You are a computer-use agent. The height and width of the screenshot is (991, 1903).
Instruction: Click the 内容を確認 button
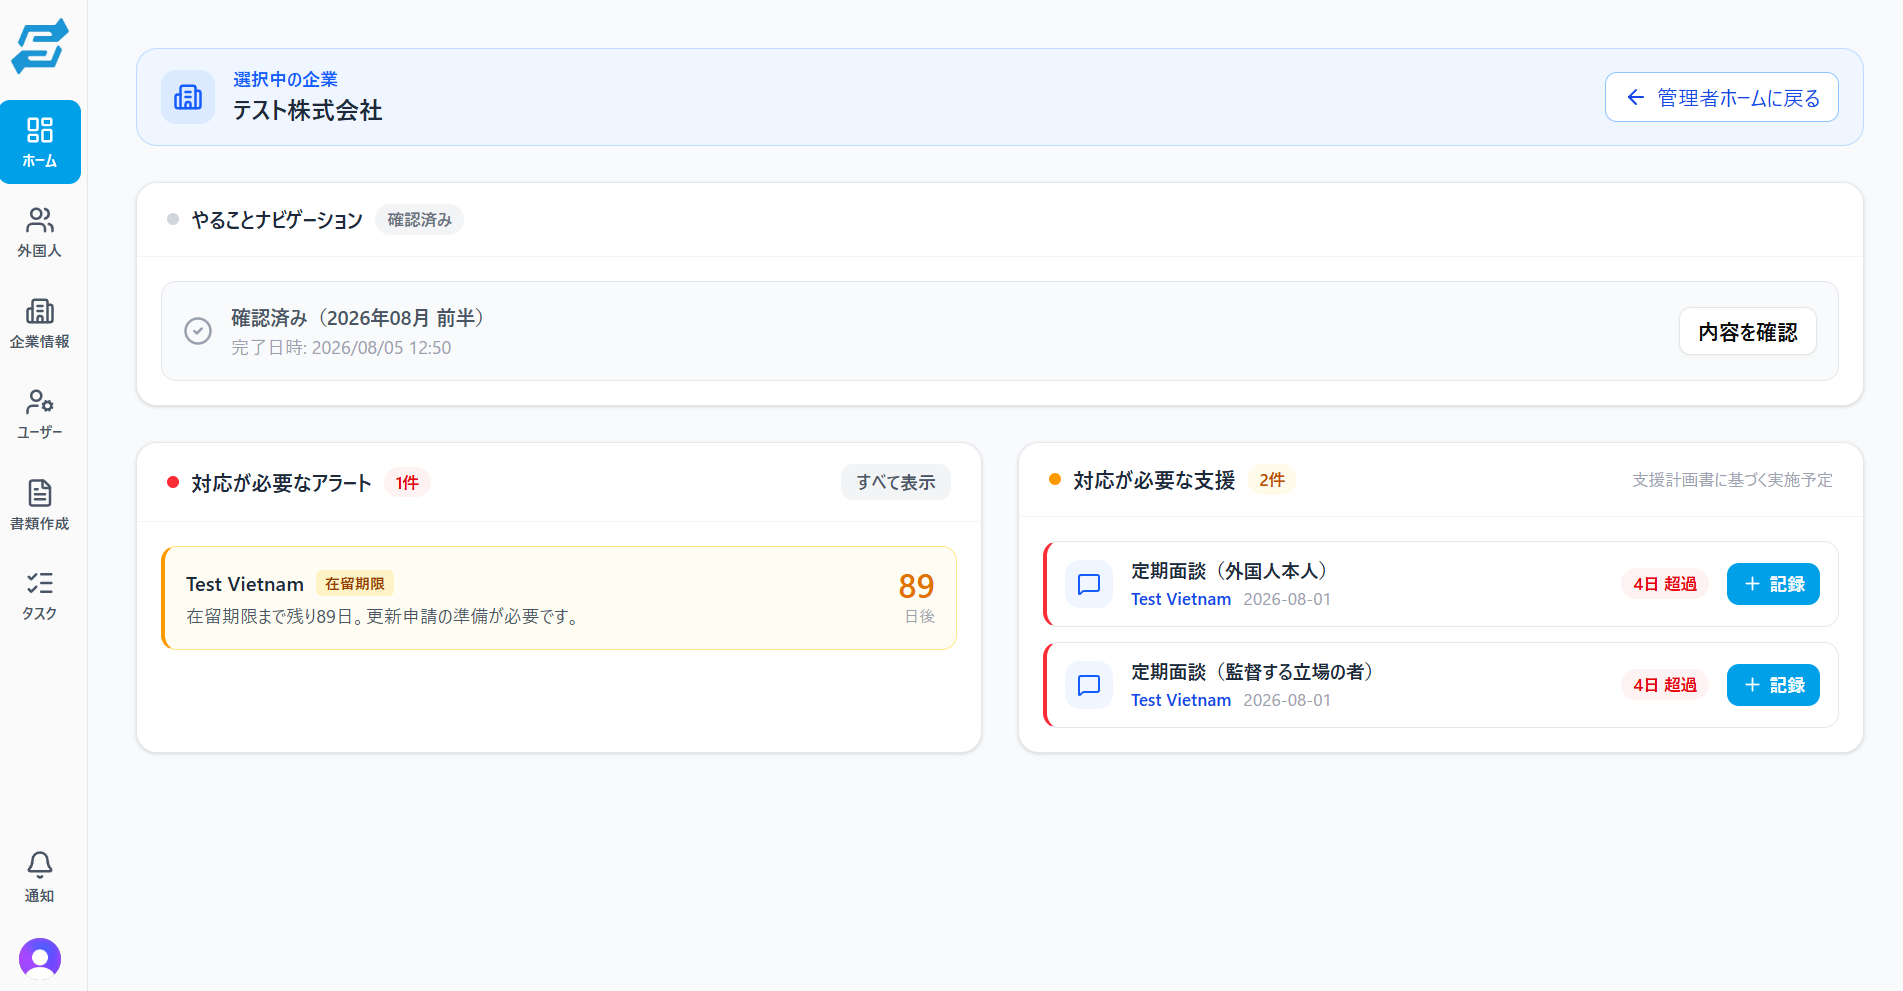click(1748, 331)
